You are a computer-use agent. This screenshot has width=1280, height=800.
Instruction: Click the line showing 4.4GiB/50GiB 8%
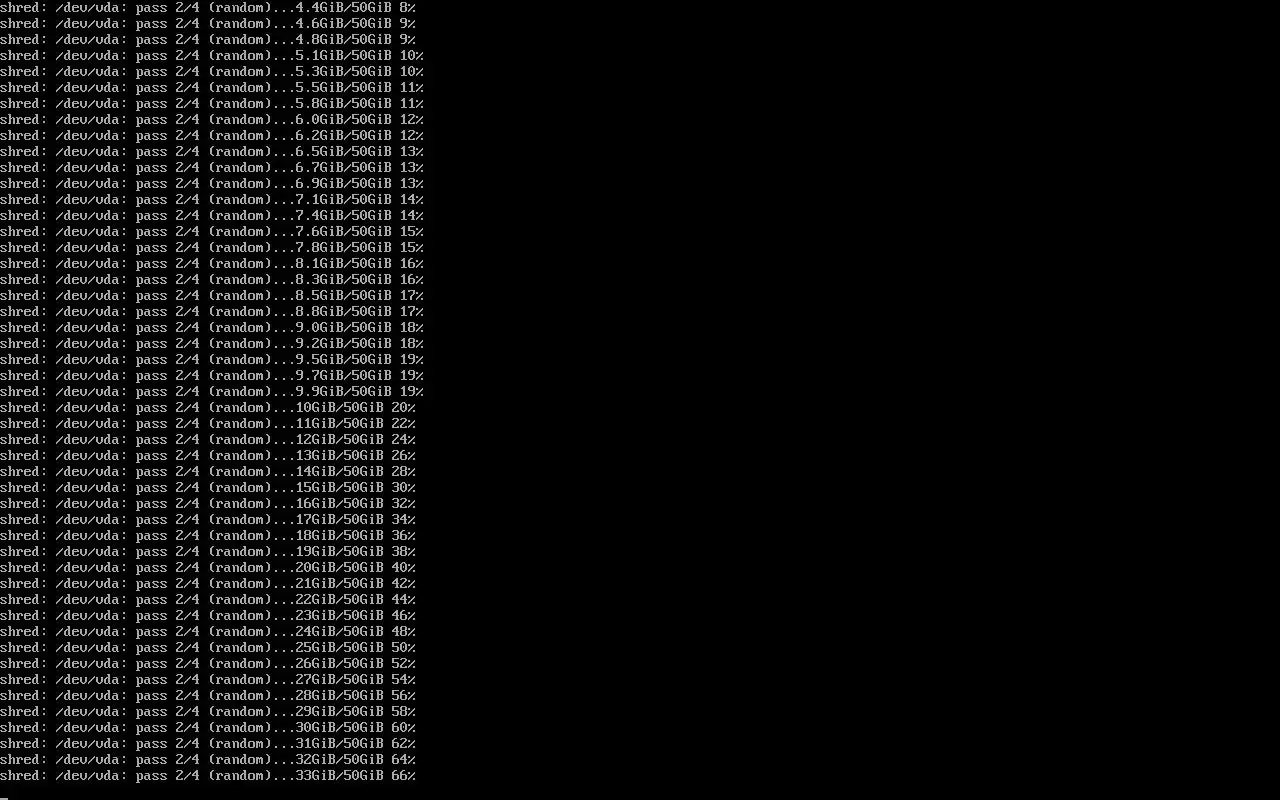click(208, 7)
